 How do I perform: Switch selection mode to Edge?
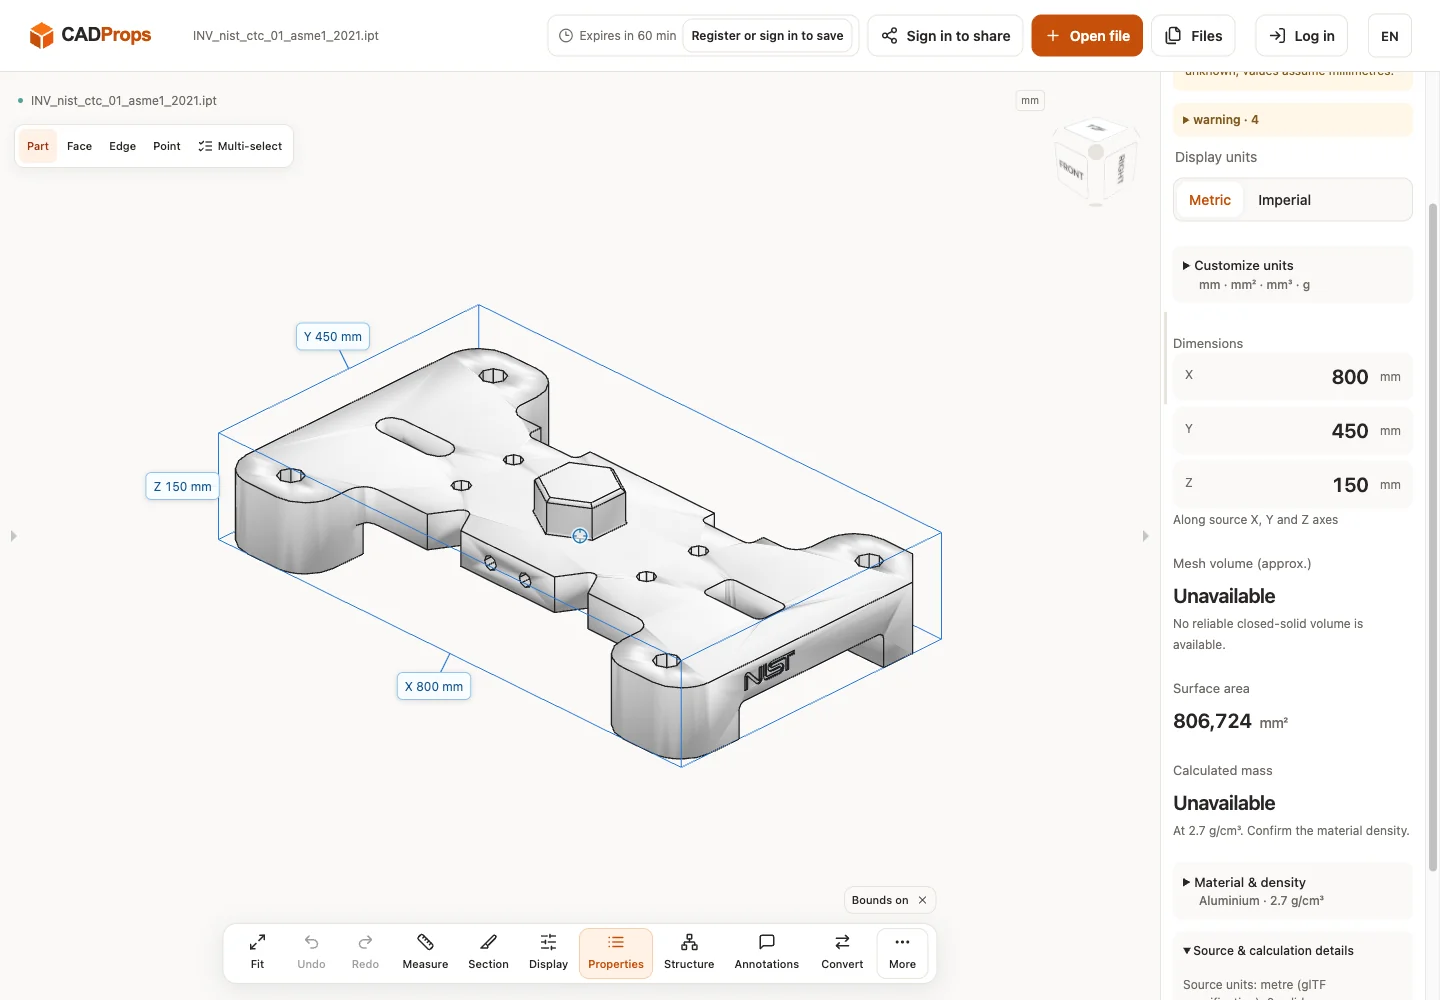(x=122, y=146)
